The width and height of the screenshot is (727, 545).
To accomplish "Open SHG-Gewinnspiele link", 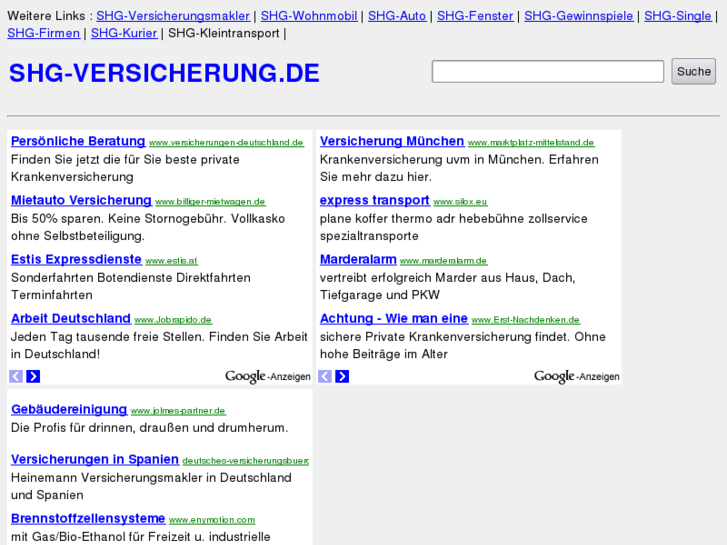I will point(578,16).
